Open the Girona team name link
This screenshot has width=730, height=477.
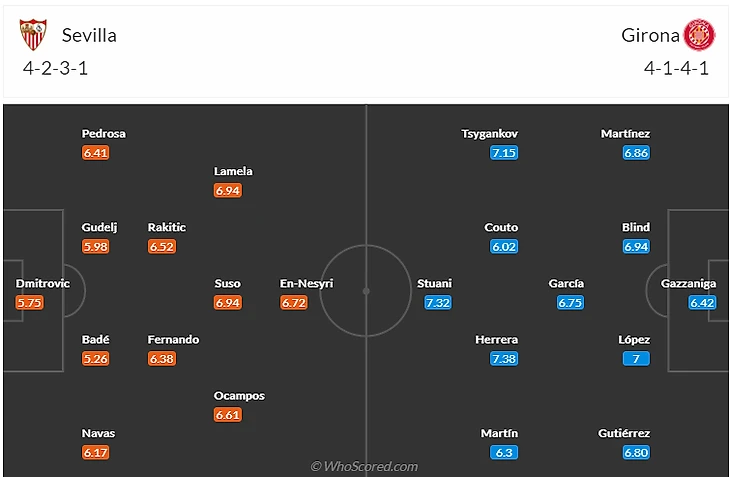click(x=650, y=35)
